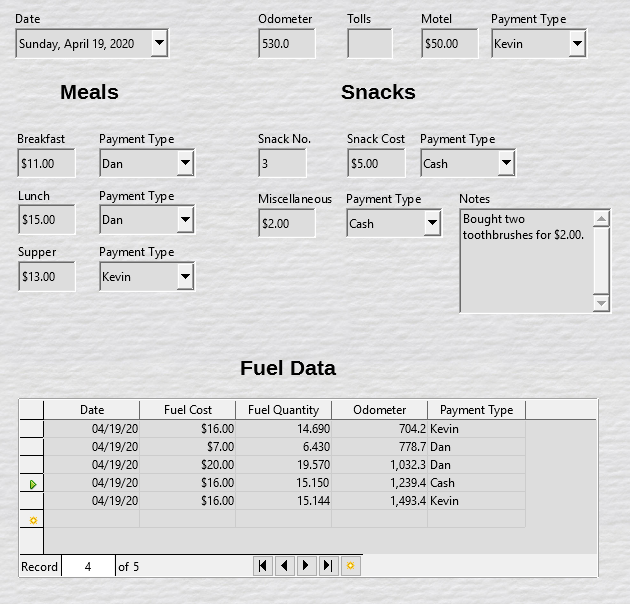Click the Fuel Quantity column header

coord(284,410)
